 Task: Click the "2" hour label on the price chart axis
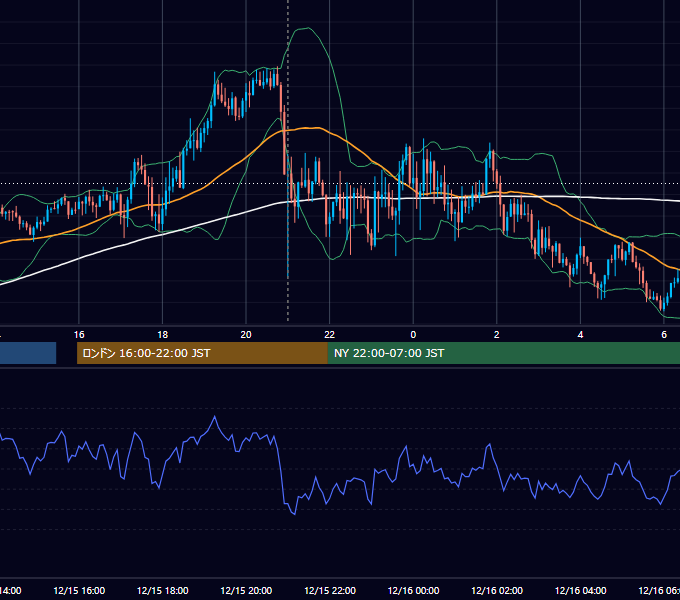tap(497, 335)
